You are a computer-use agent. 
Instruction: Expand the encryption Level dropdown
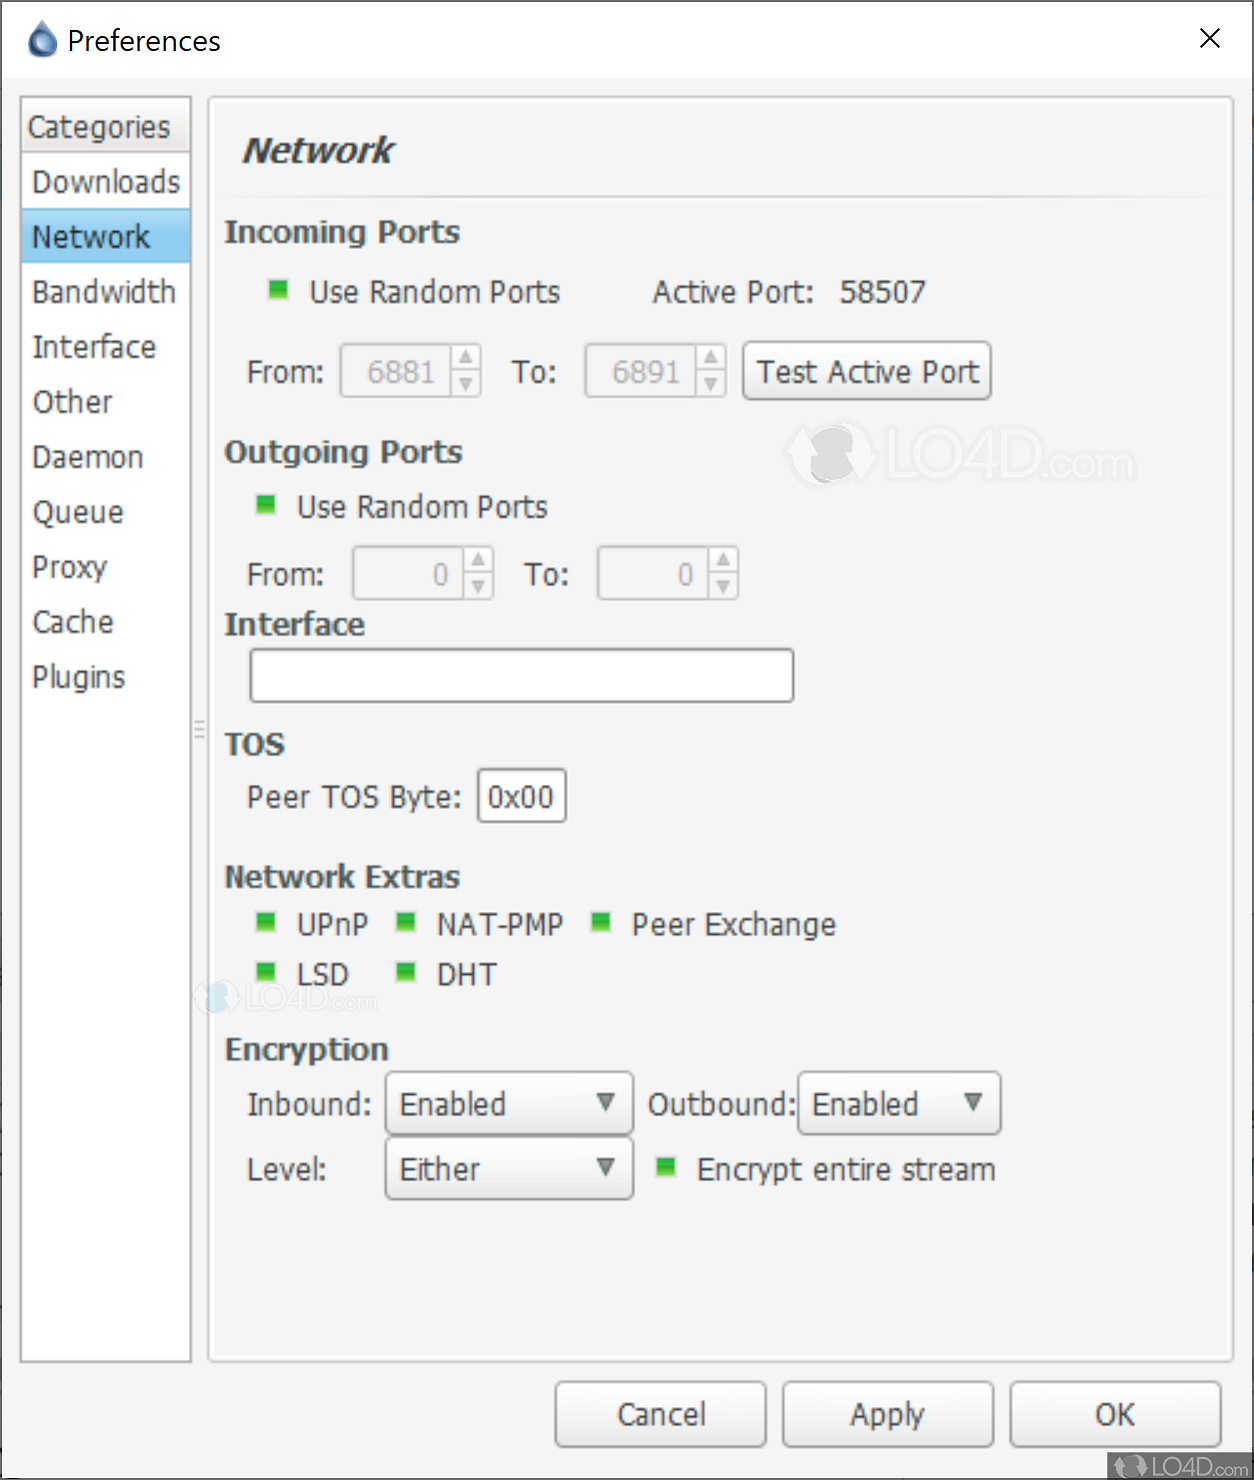(509, 1168)
